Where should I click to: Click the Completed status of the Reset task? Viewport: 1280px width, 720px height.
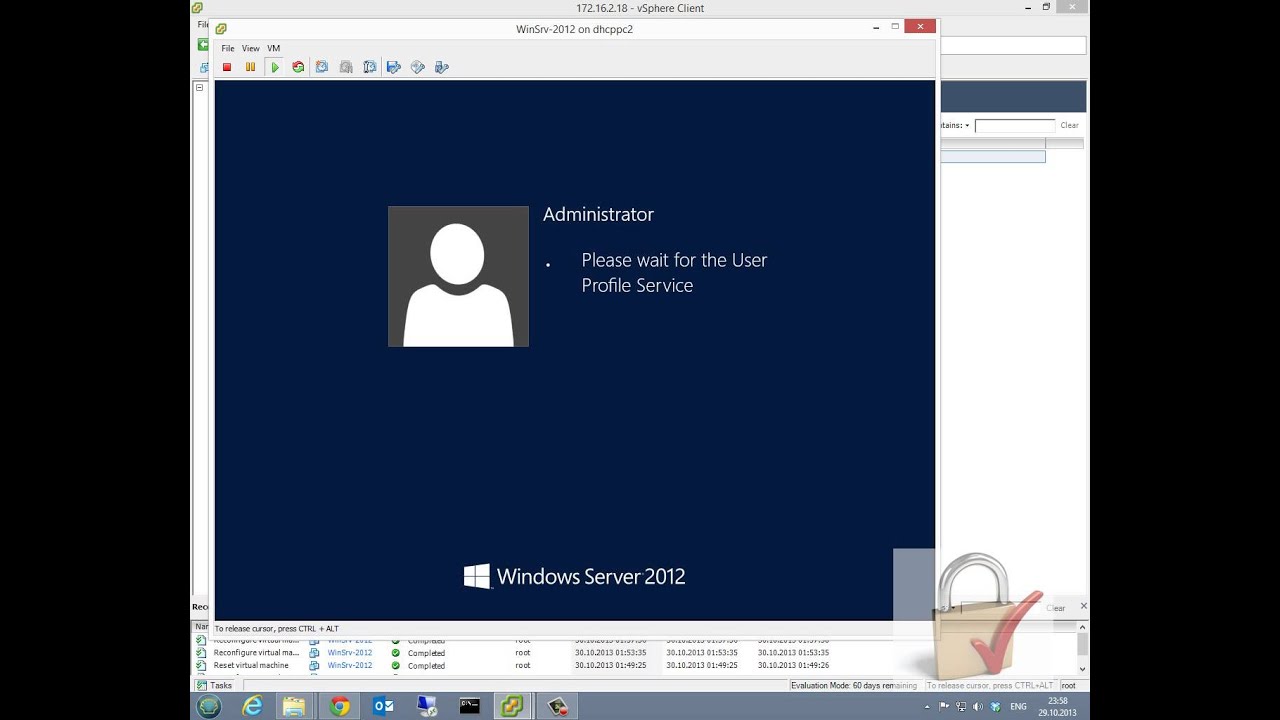click(426, 665)
